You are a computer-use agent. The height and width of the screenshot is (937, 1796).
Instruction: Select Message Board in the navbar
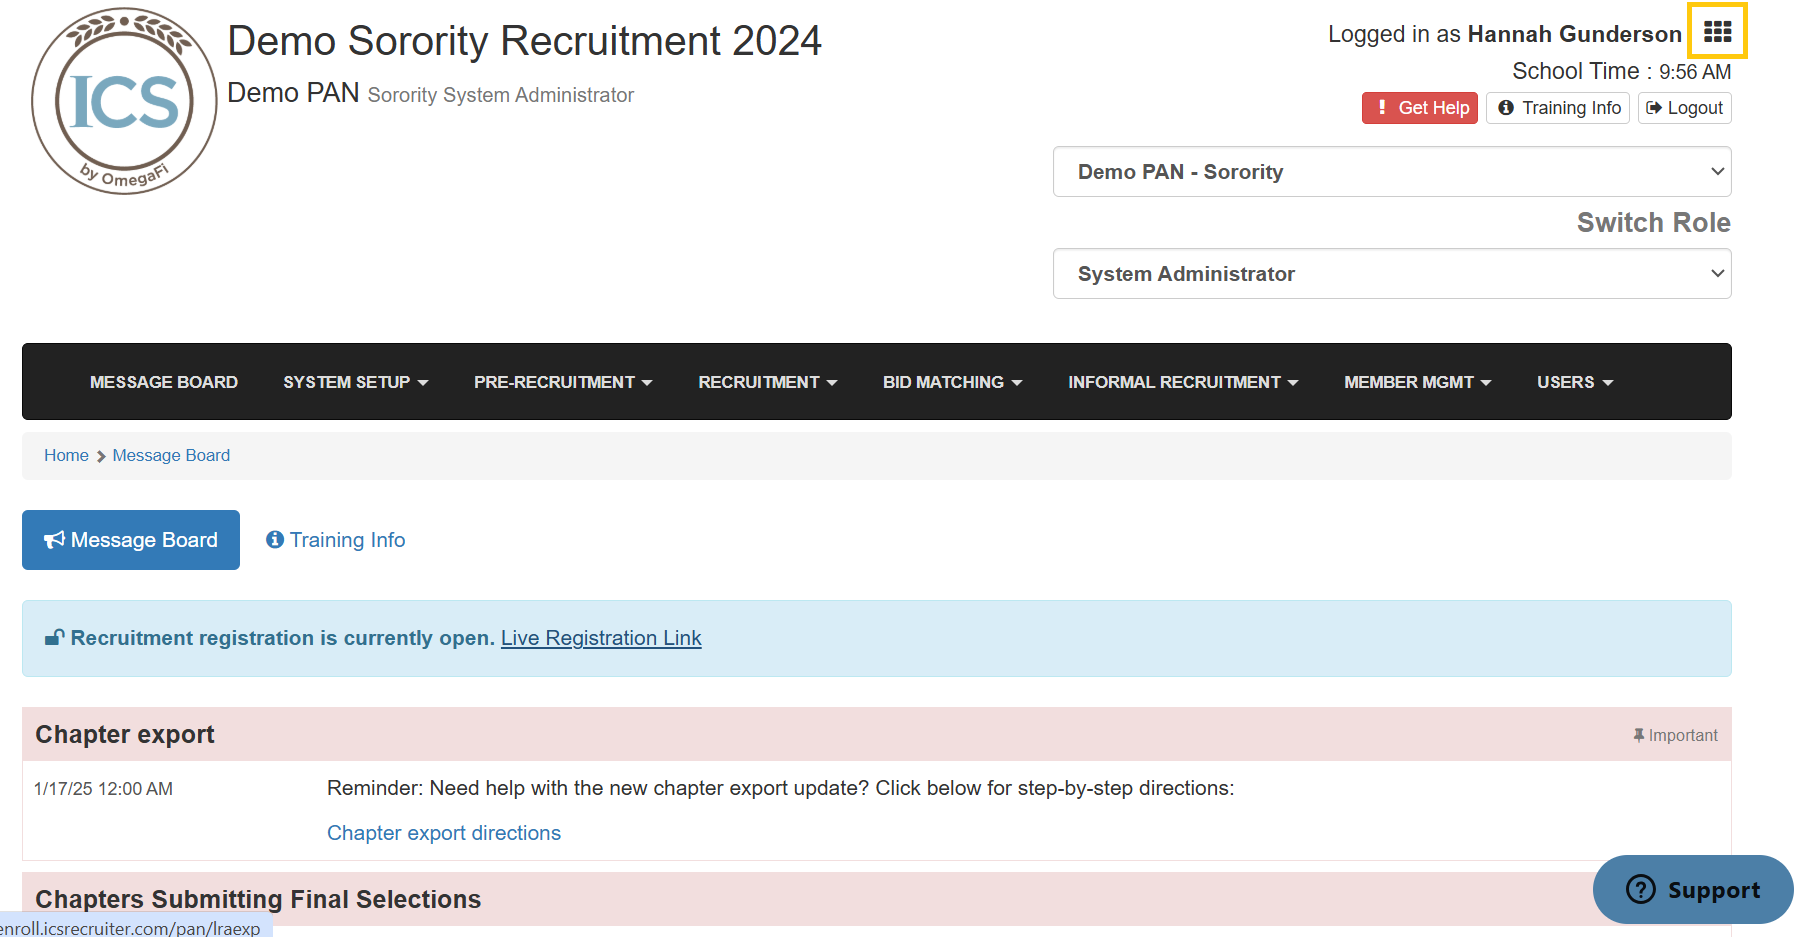click(x=164, y=382)
